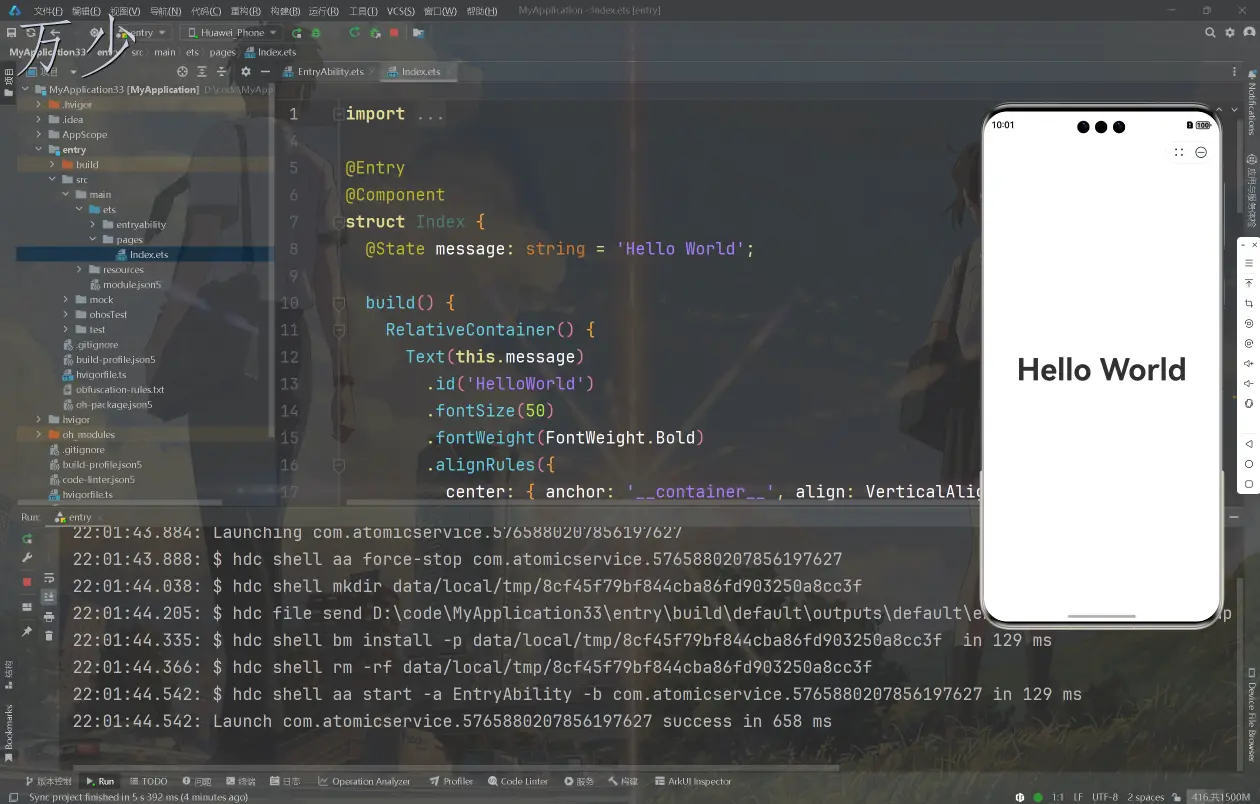Viewport: 1260px width, 804px height.
Task: Open the Huawei_Phone device dropdown
Action: [233, 33]
